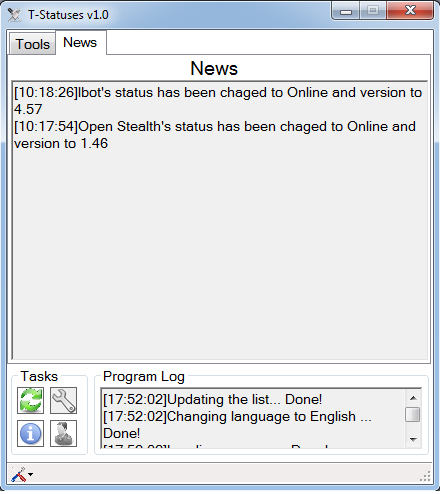The height and width of the screenshot is (494, 440).
Task: Click the News heading above the list
Action: tap(214, 68)
